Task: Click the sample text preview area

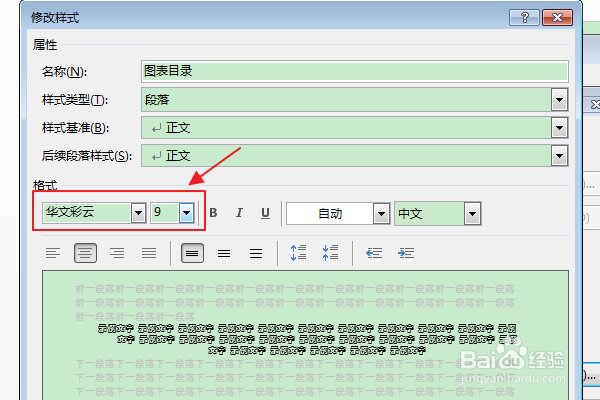Action: click(x=305, y=335)
